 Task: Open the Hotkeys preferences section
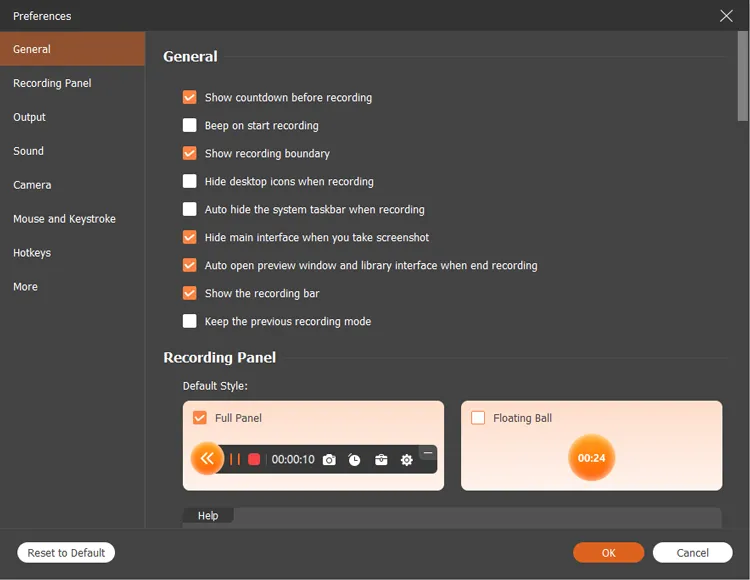(32, 253)
